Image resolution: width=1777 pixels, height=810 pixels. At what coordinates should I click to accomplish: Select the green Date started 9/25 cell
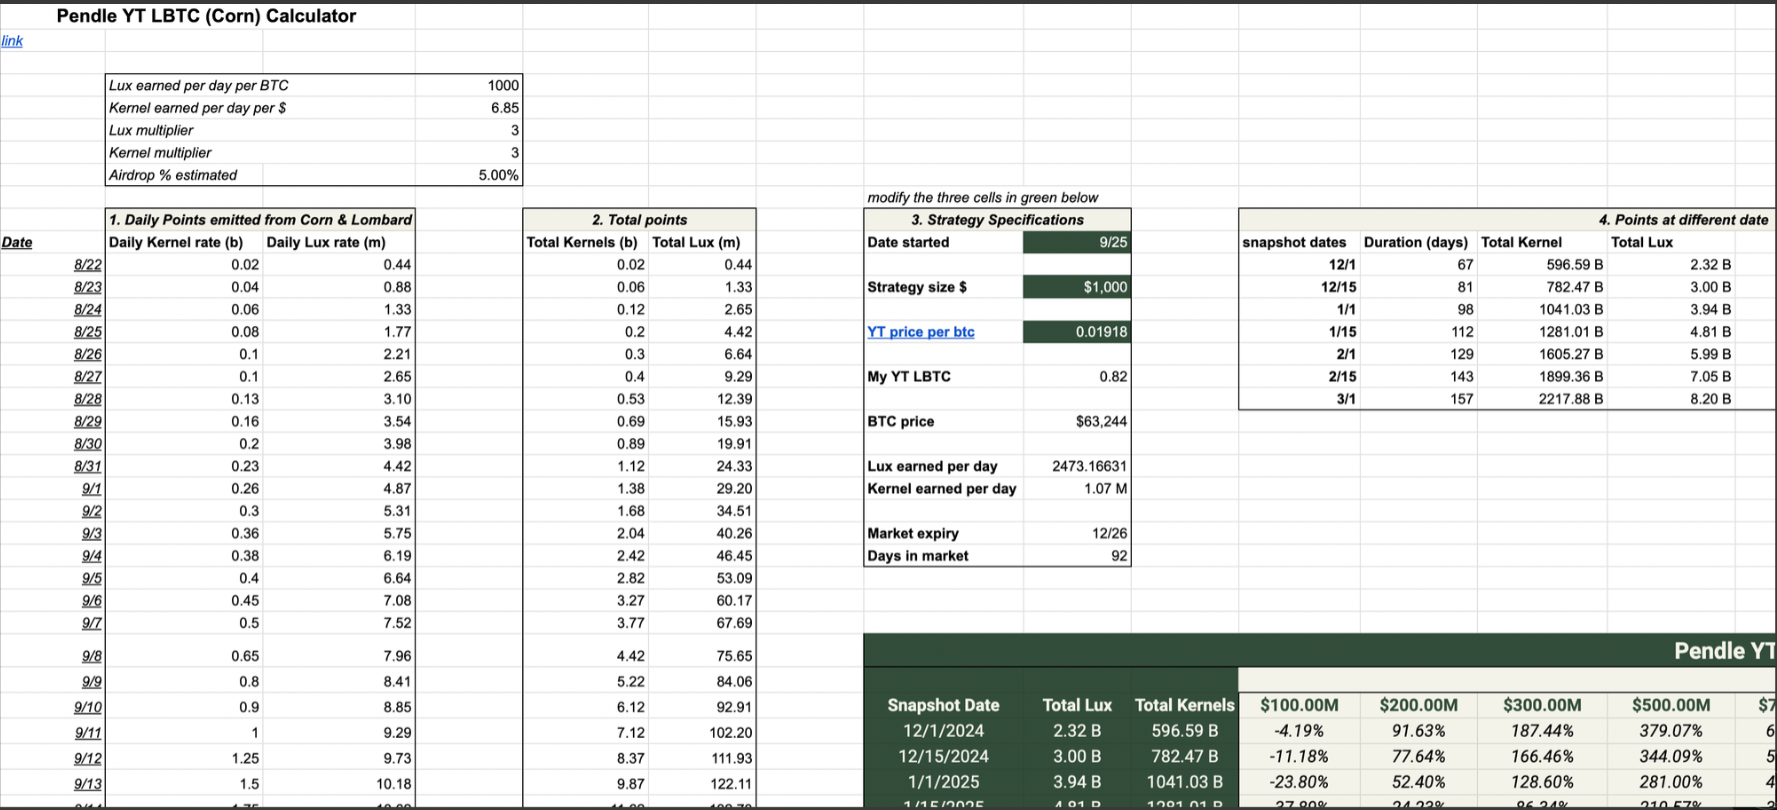(x=1077, y=242)
